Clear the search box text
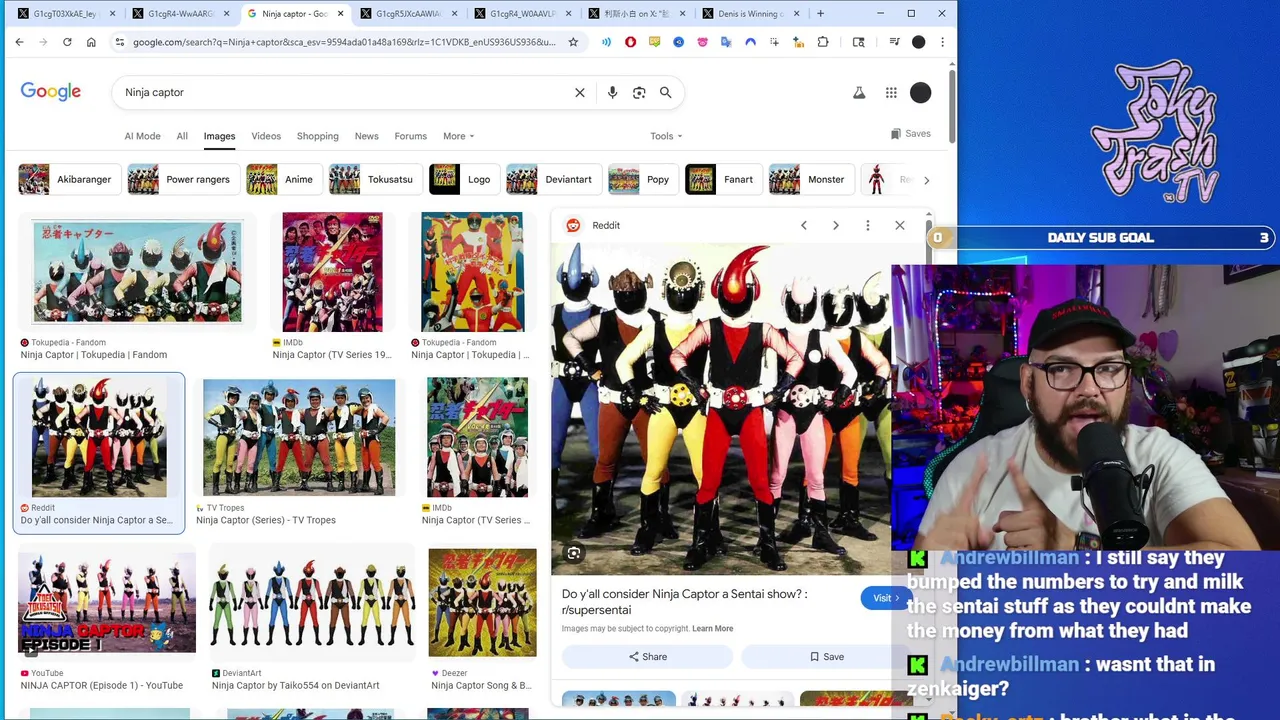Screen dimensions: 1280x720 click(579, 92)
